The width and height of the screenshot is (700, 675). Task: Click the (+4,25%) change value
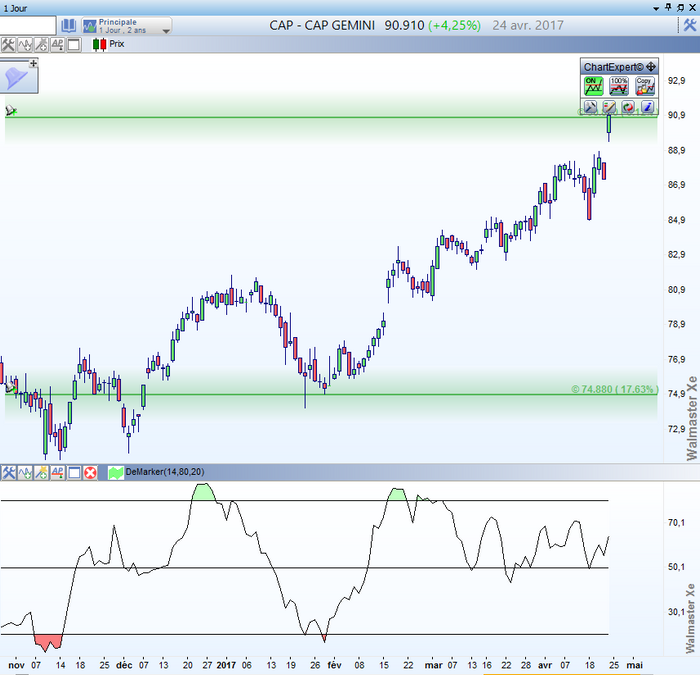pyautogui.click(x=454, y=25)
